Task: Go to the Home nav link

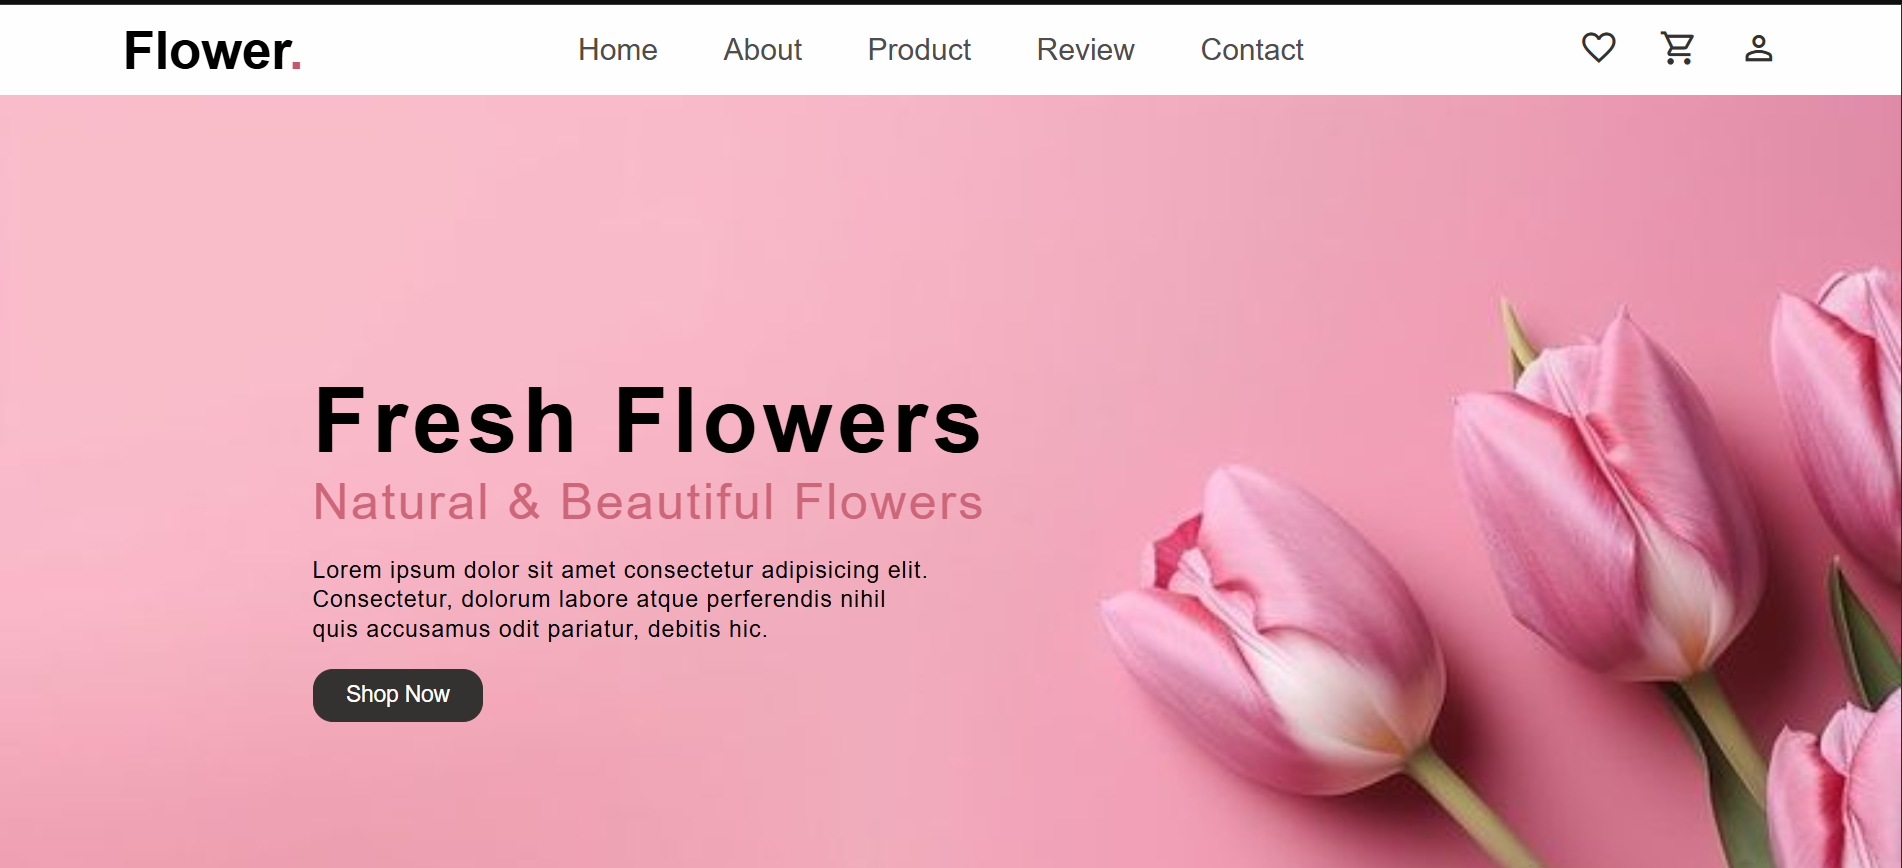Action: coord(617,49)
